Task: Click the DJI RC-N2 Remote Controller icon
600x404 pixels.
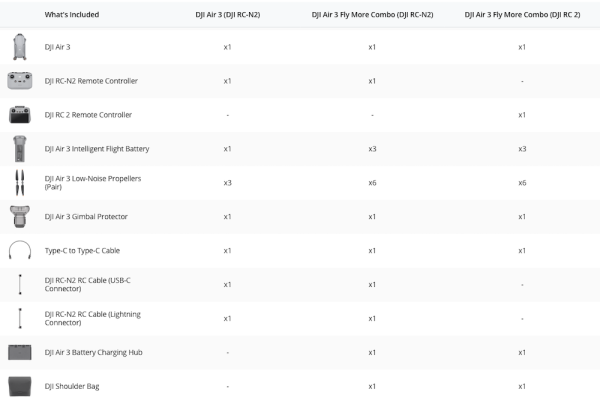Action: click(20, 81)
